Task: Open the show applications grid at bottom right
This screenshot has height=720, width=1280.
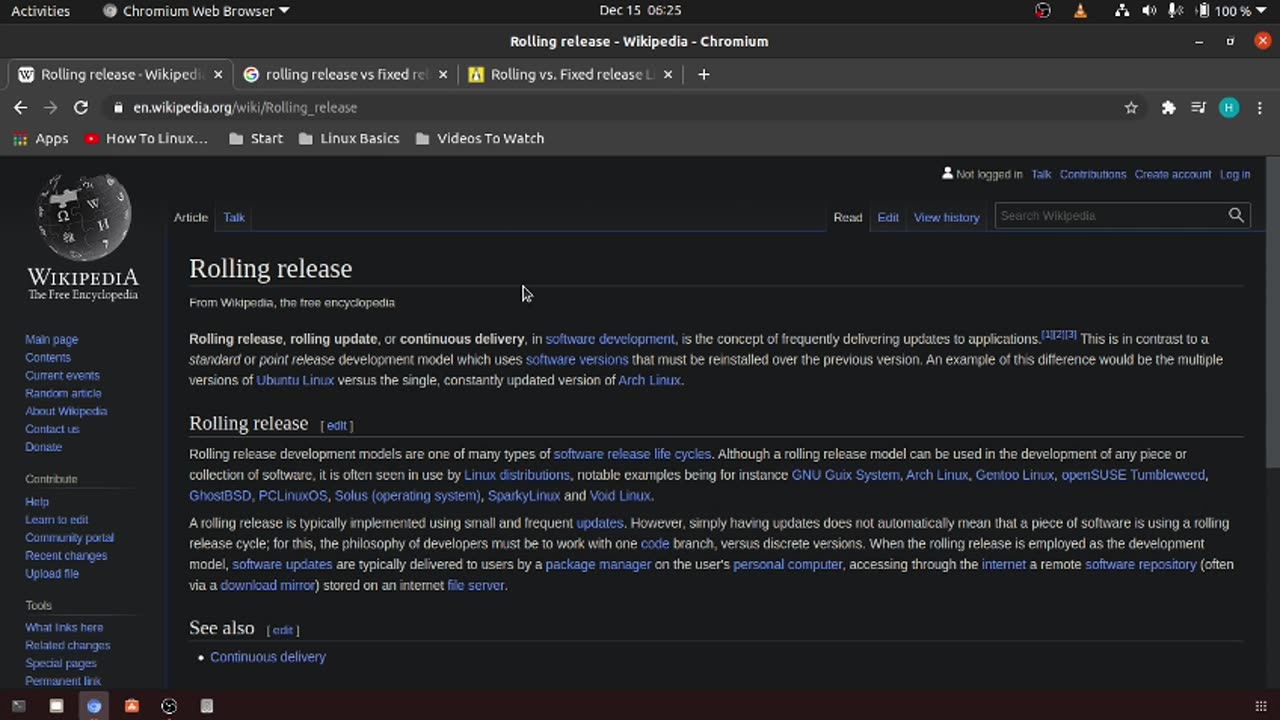Action: [x=1259, y=706]
